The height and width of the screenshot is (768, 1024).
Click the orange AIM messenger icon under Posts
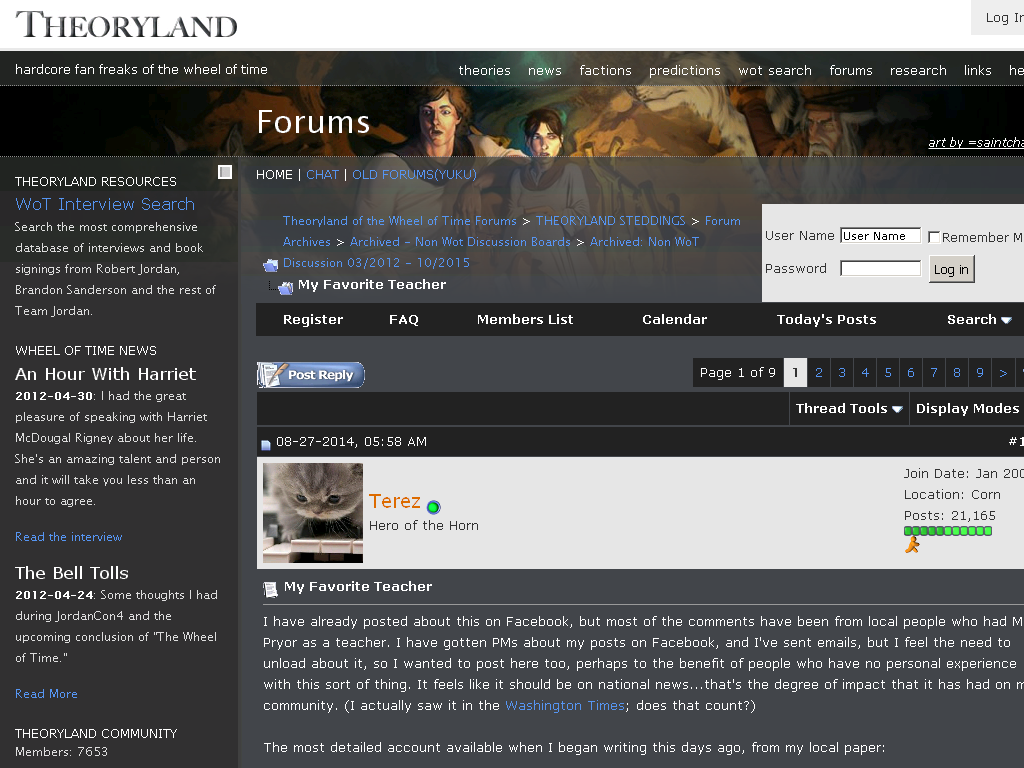912,545
